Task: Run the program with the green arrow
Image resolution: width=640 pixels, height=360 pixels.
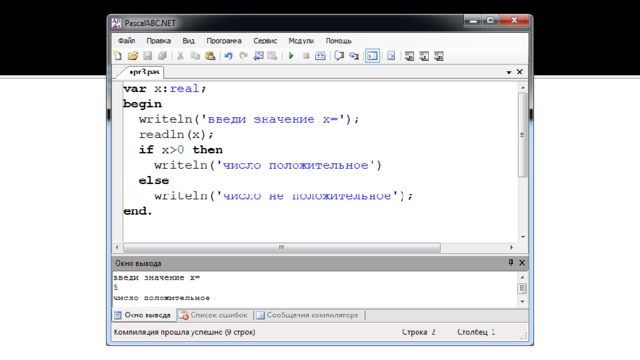Action: [291, 56]
